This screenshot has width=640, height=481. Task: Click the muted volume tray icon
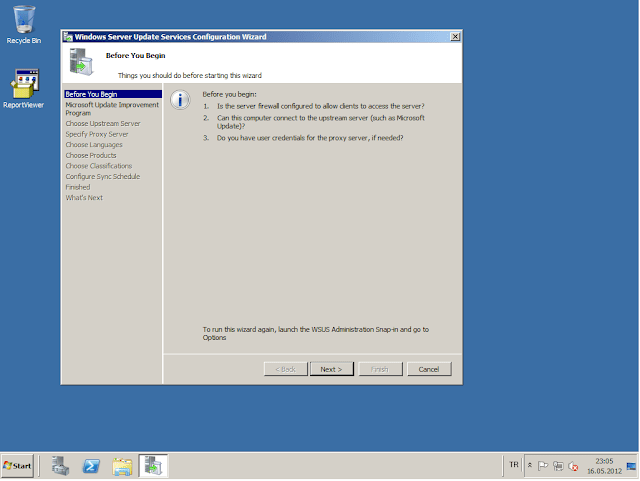click(573, 466)
